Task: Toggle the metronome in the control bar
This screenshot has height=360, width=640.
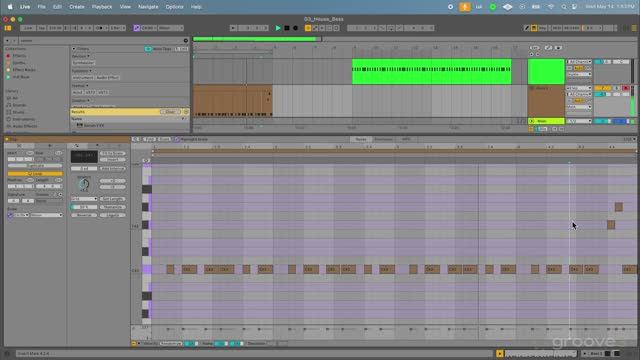Action: 100,28
